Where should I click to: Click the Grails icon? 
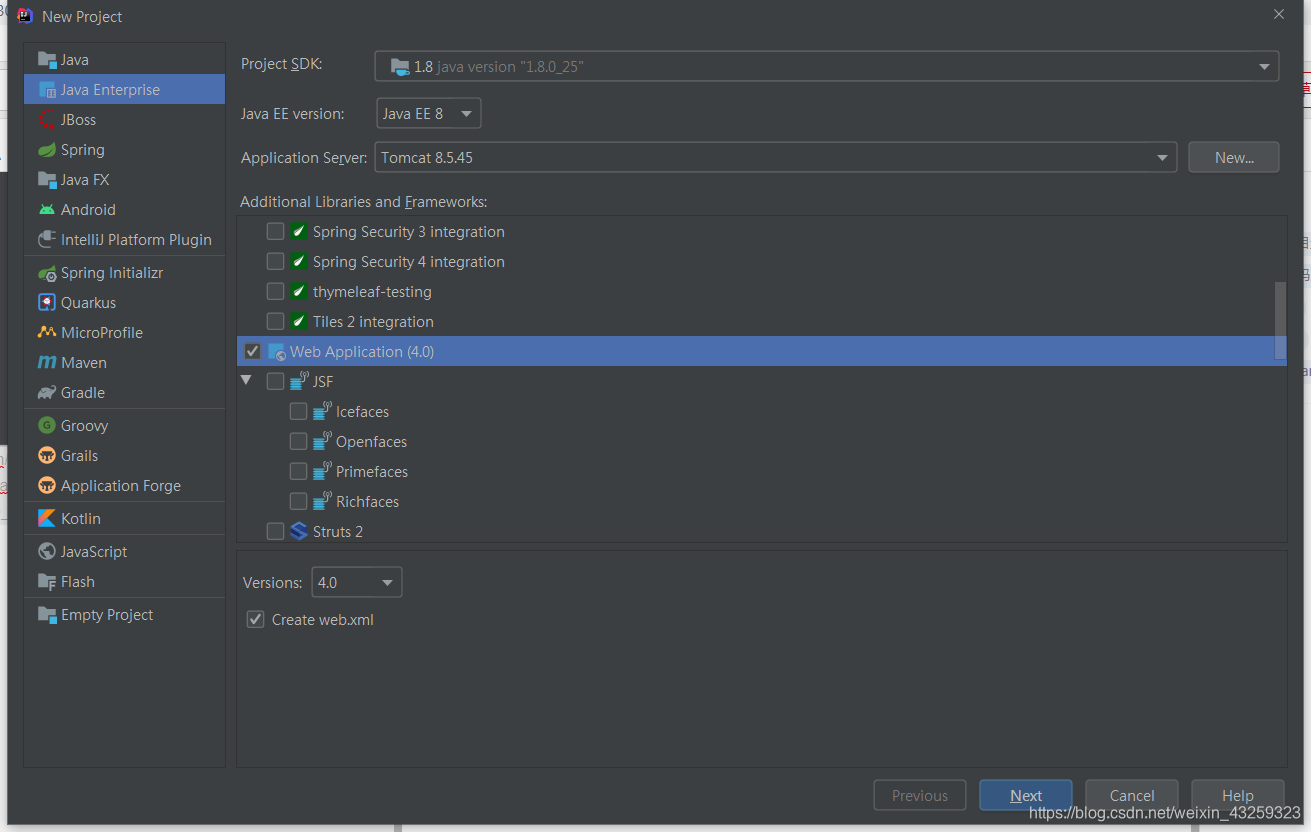[47, 456]
